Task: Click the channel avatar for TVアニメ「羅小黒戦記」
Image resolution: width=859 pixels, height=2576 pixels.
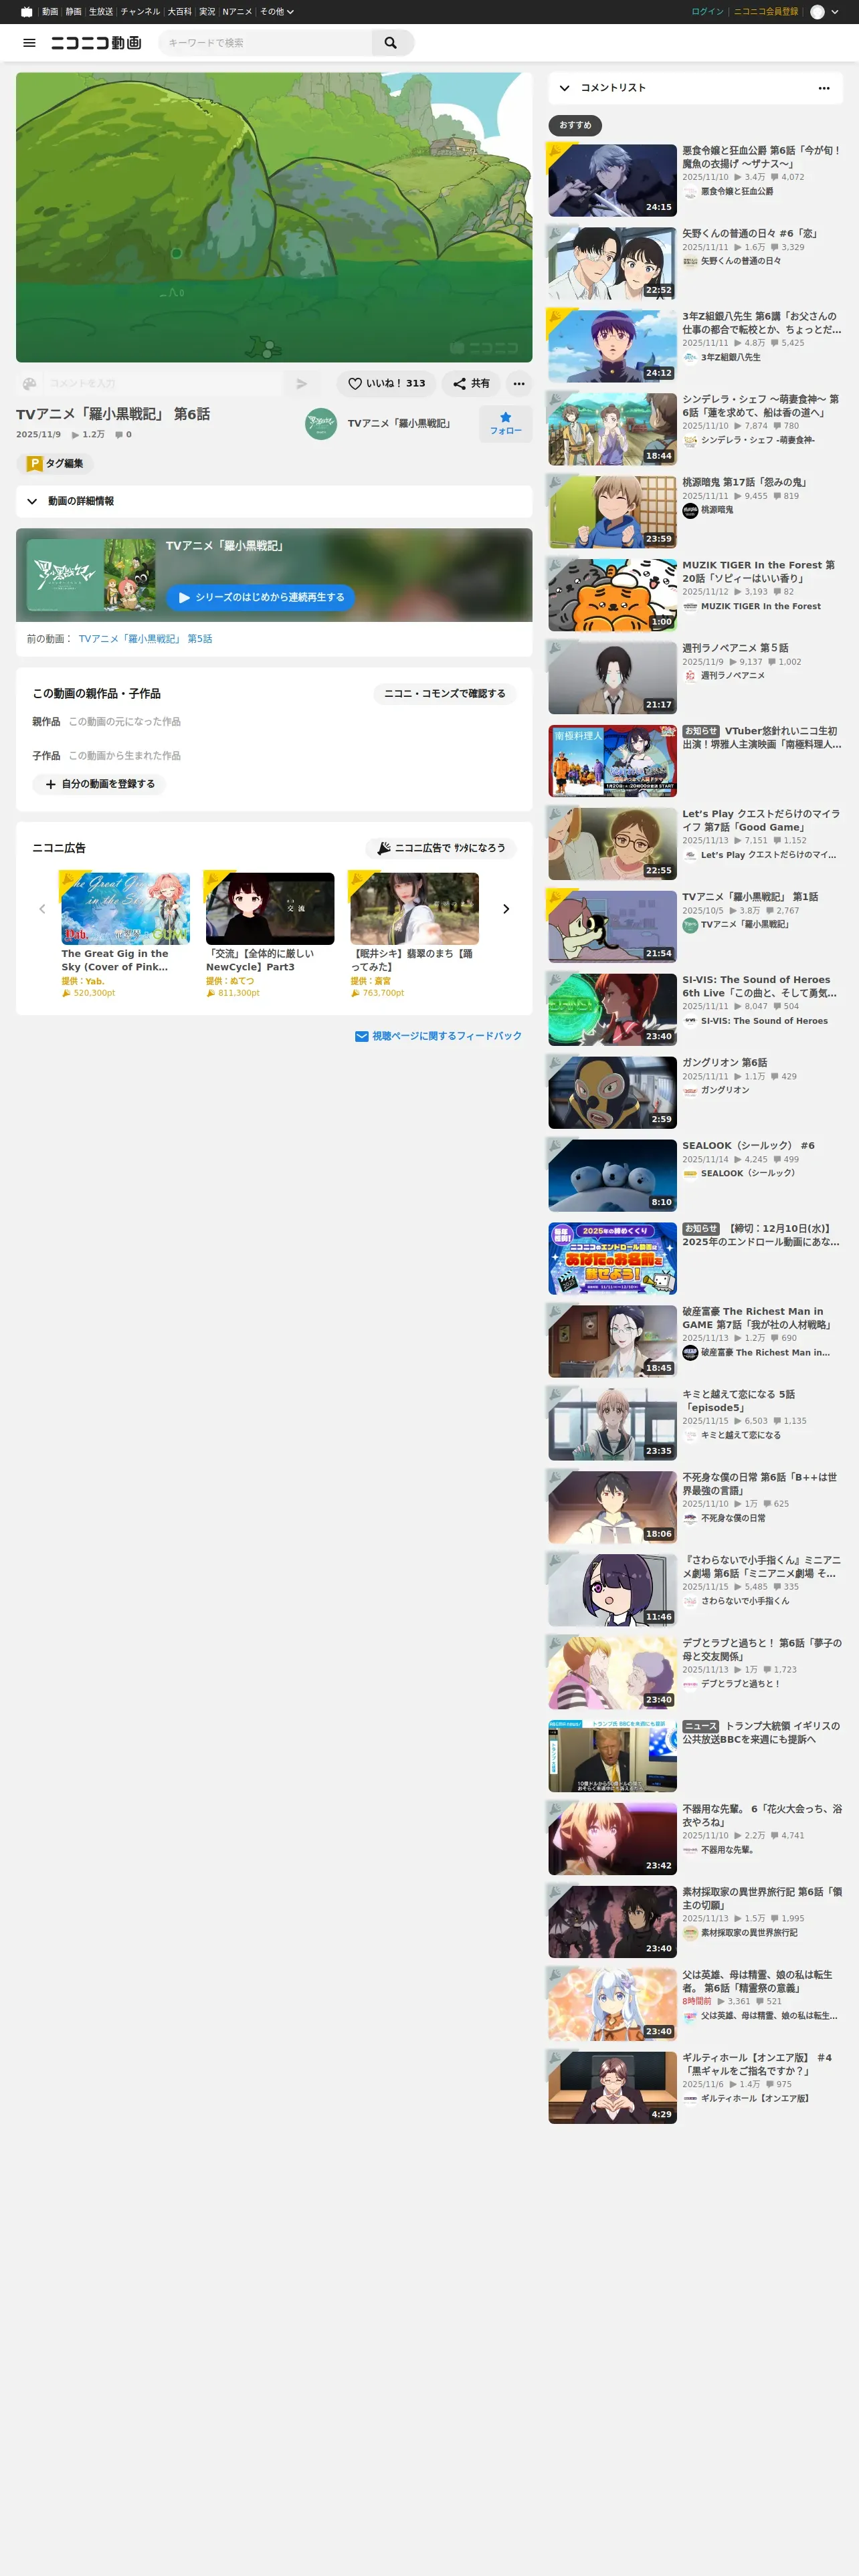Action: point(321,423)
